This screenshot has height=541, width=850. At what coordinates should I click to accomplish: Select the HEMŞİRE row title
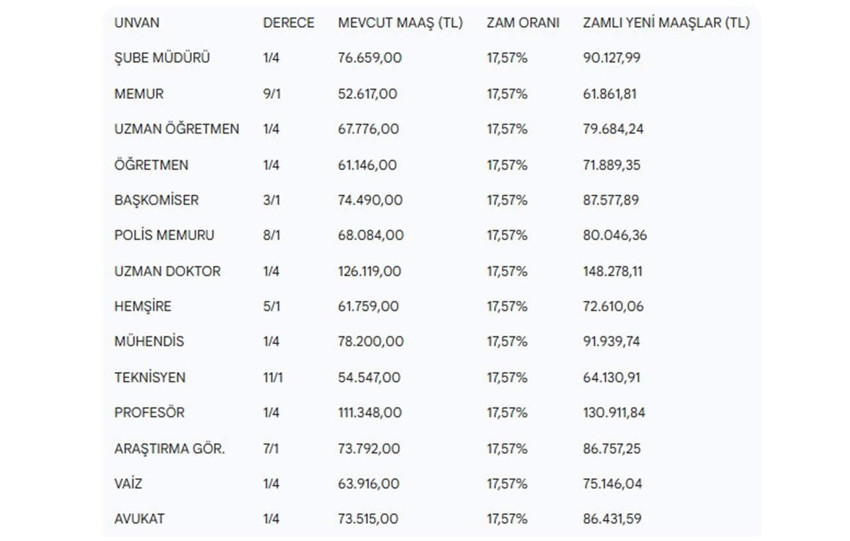coord(144,307)
